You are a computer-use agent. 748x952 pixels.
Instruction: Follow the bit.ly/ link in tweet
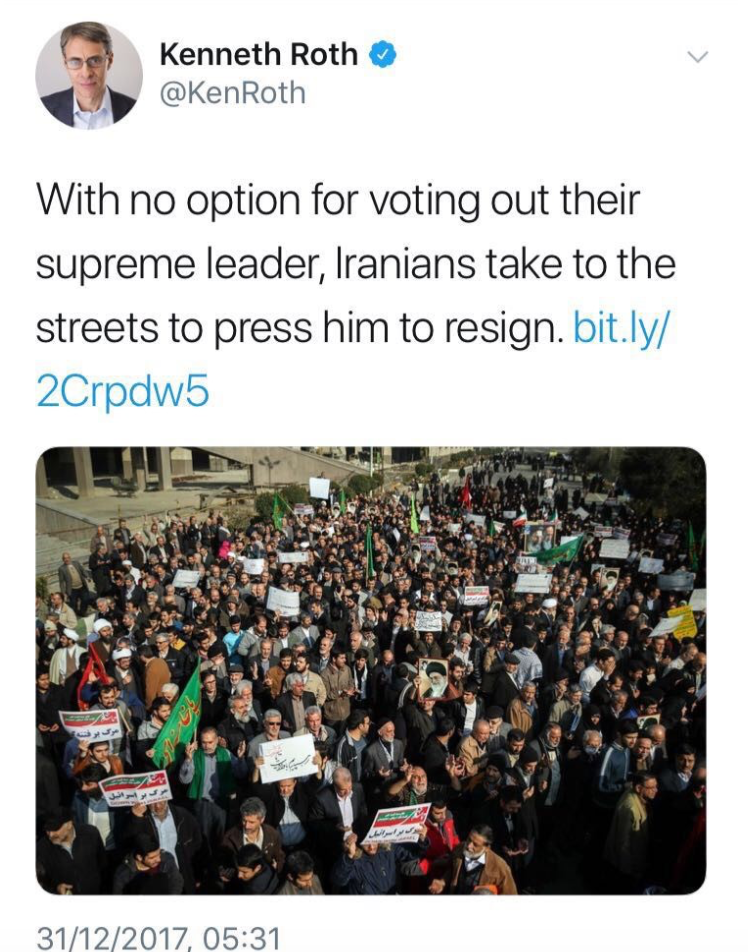tap(620, 328)
